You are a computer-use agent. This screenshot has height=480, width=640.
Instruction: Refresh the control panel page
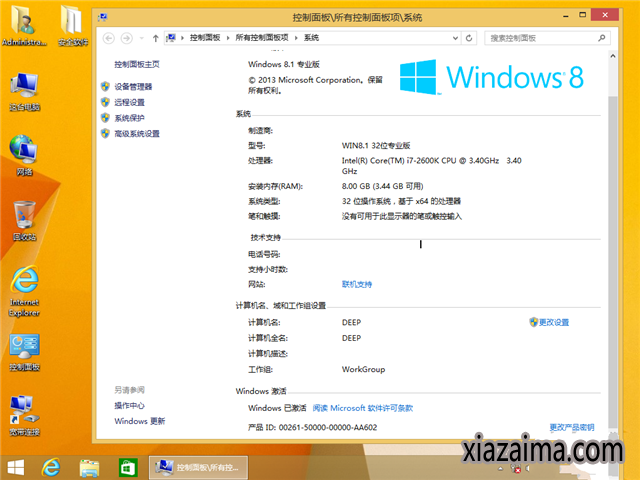click(469, 38)
